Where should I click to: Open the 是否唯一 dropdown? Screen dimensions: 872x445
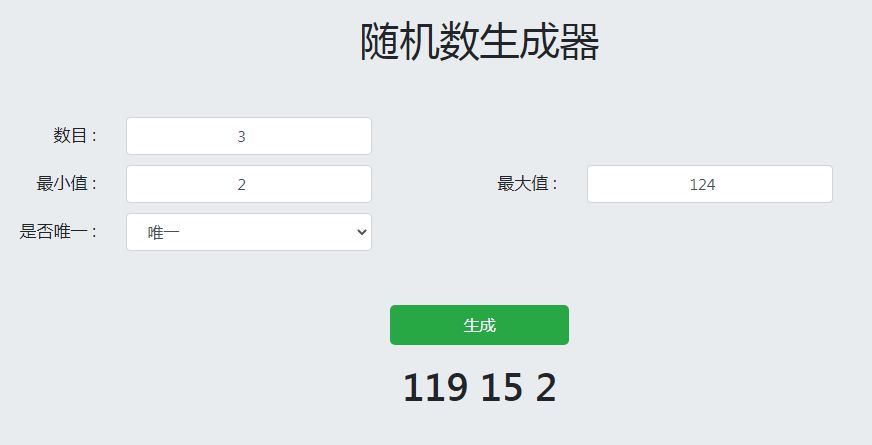pyautogui.click(x=248, y=232)
